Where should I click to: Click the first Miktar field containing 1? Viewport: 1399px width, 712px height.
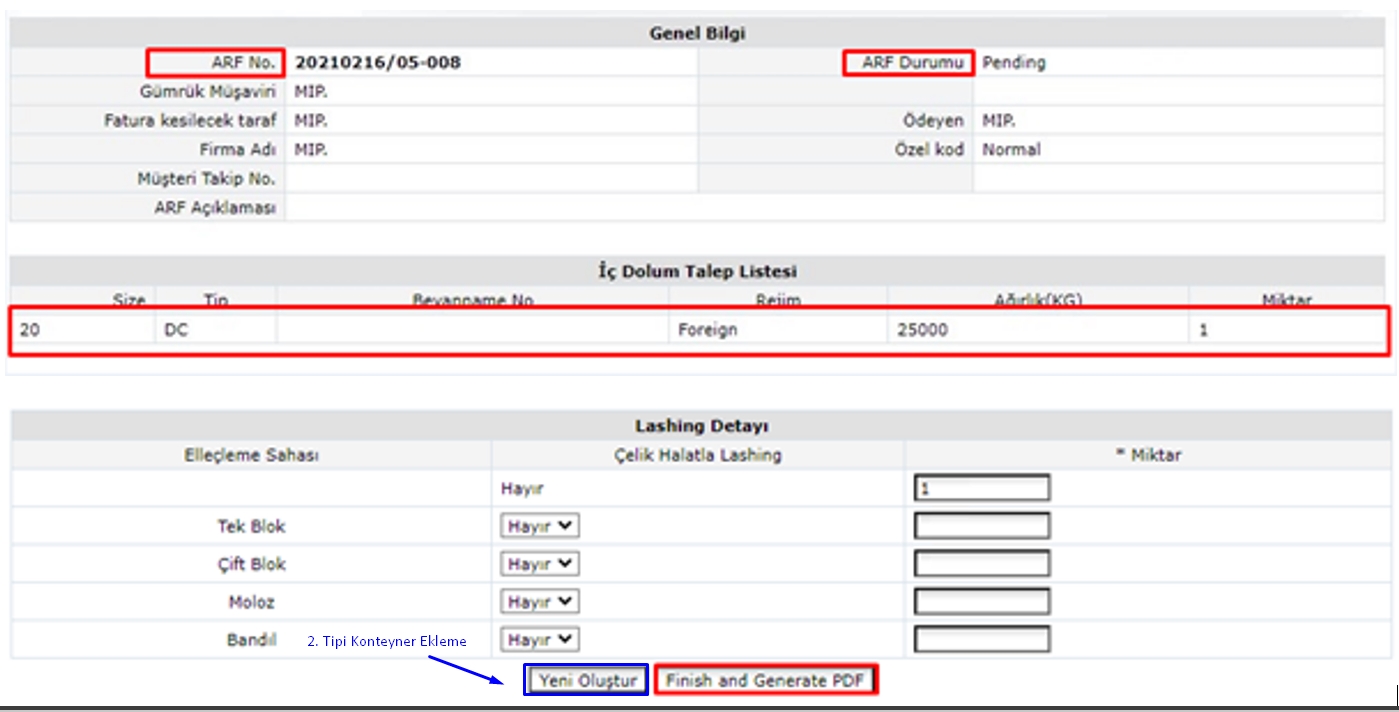(x=981, y=489)
